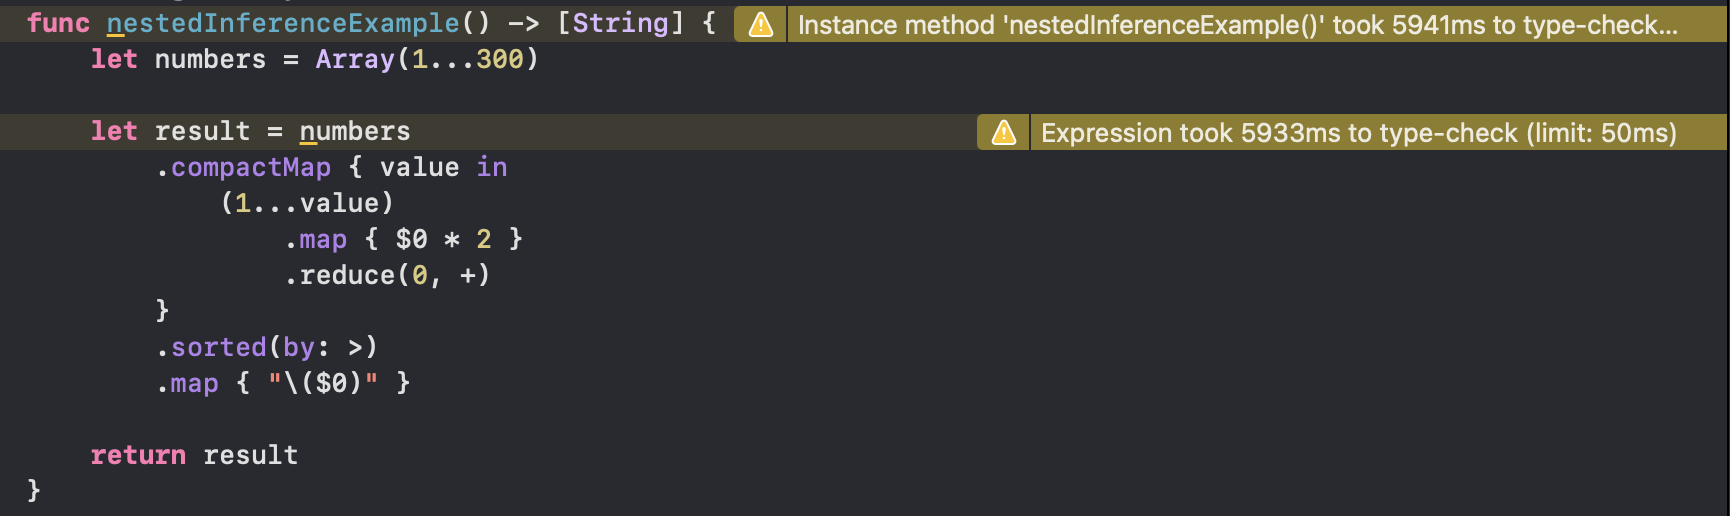Viewport: 1730px width, 516px height.
Task: Click the final '.map' with string interpolation
Action: [x=188, y=383]
